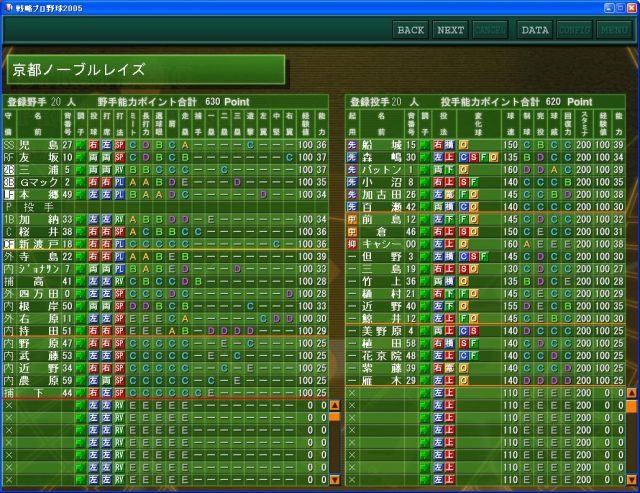Click the blue 左 throwing icon for 本郷
Viewport: 640px width, 493px height.
point(93,195)
